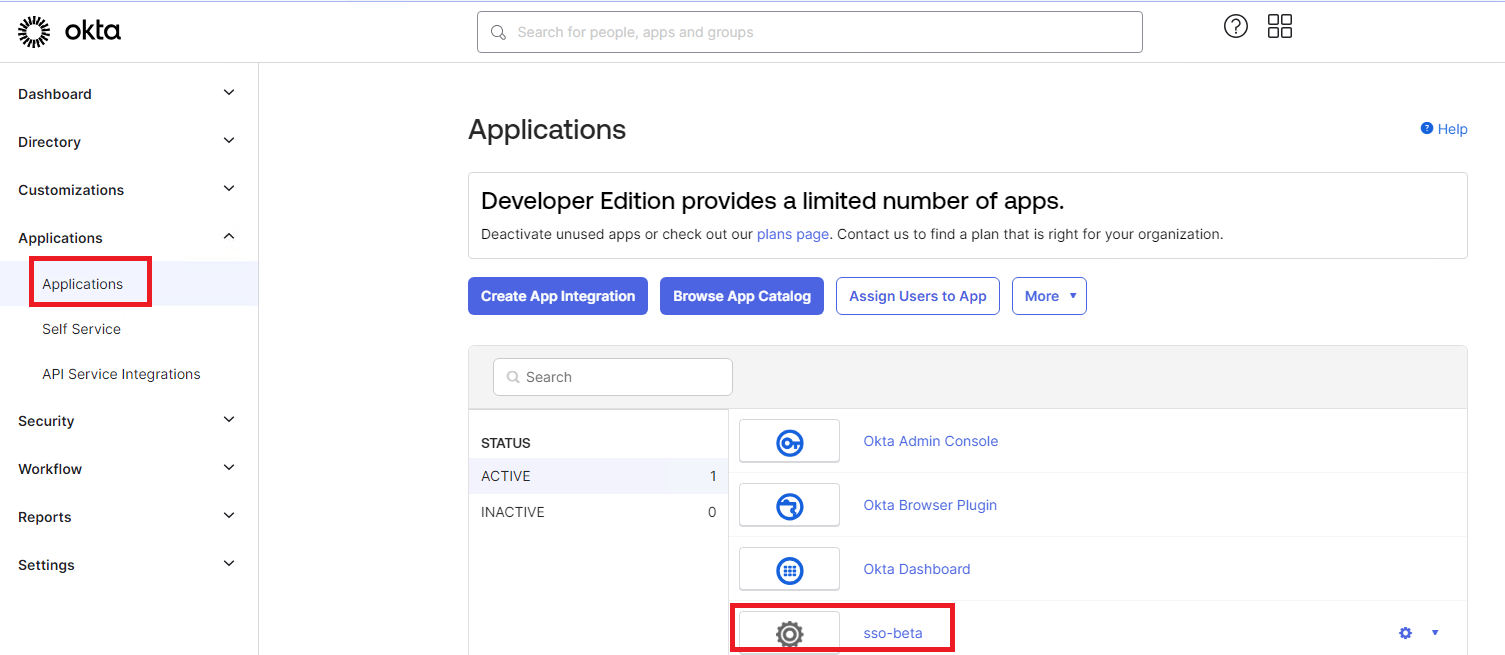Click the Okta Browser Plugin app icon
The image size is (1505, 655).
click(789, 504)
